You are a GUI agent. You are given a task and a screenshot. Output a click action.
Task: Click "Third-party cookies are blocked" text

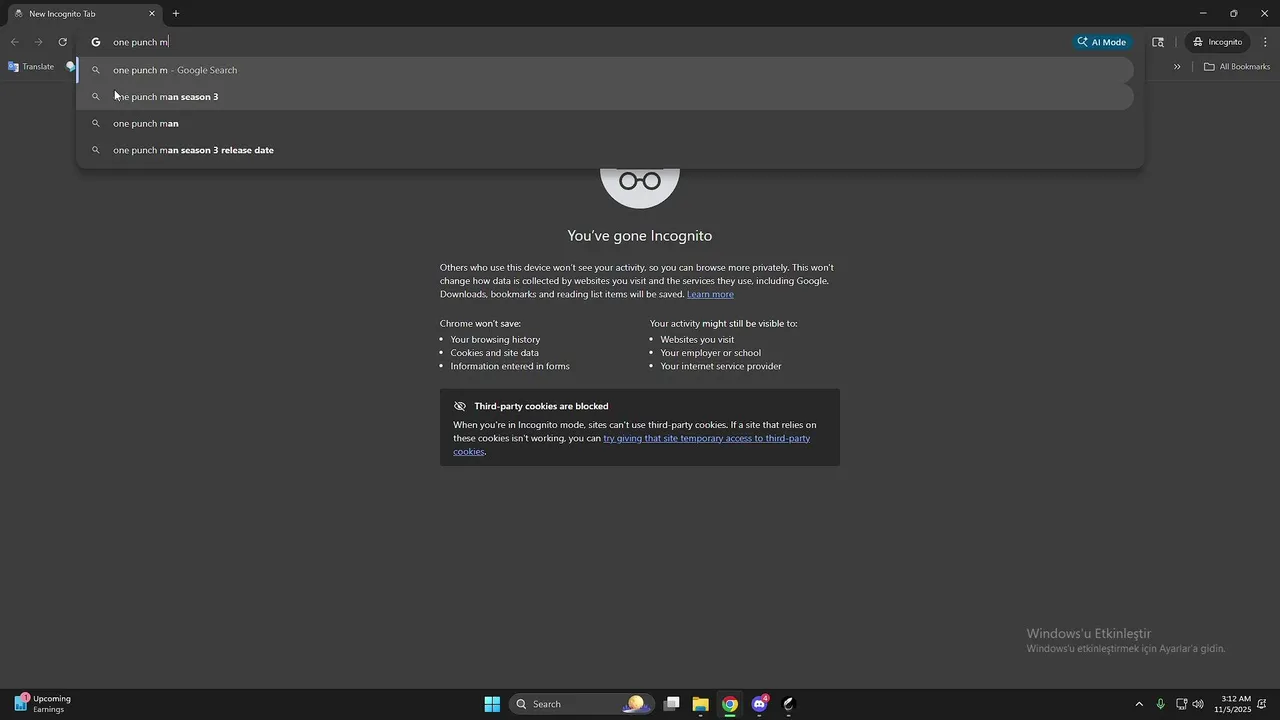pos(541,406)
